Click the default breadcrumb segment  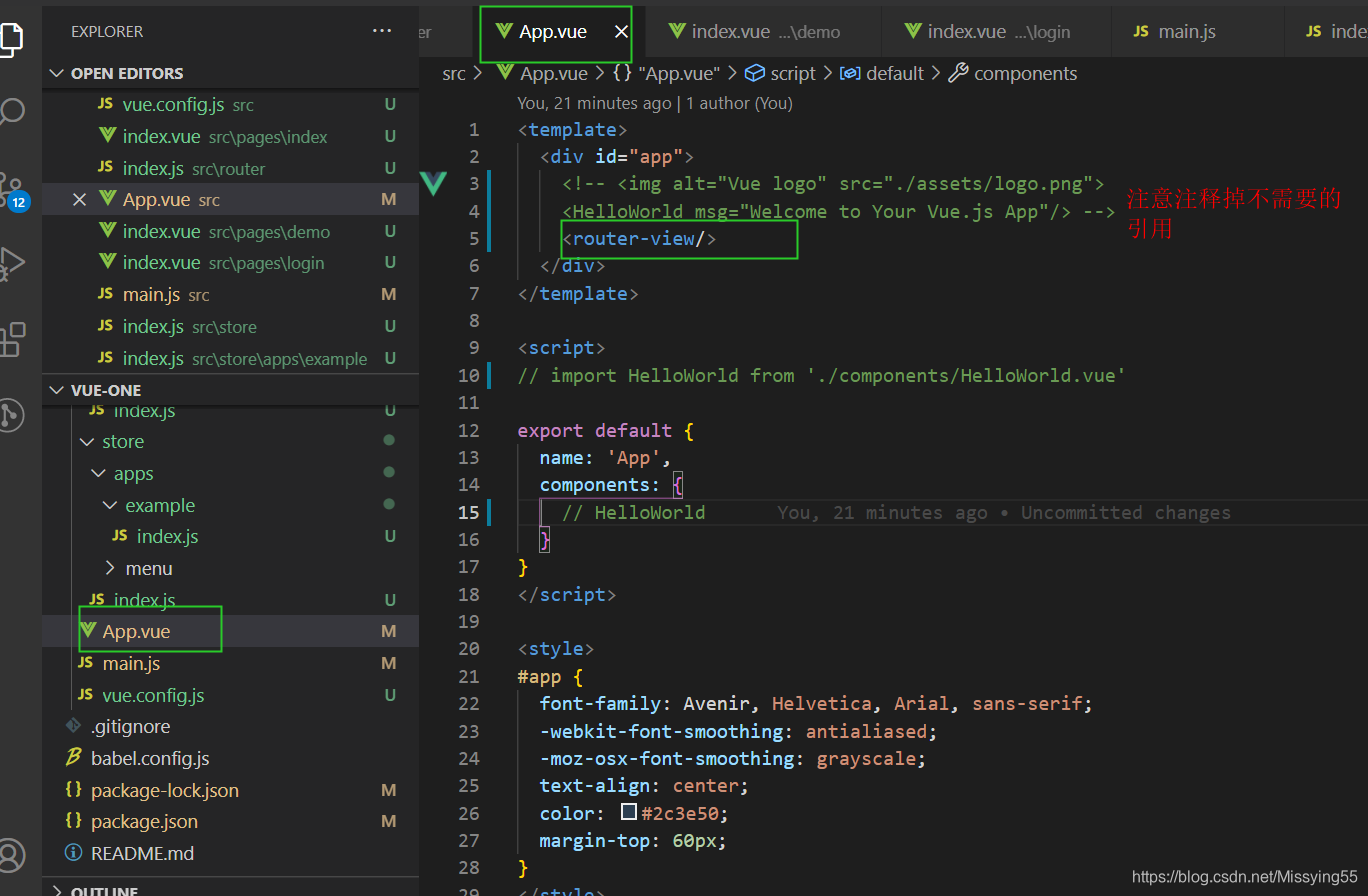(x=883, y=74)
